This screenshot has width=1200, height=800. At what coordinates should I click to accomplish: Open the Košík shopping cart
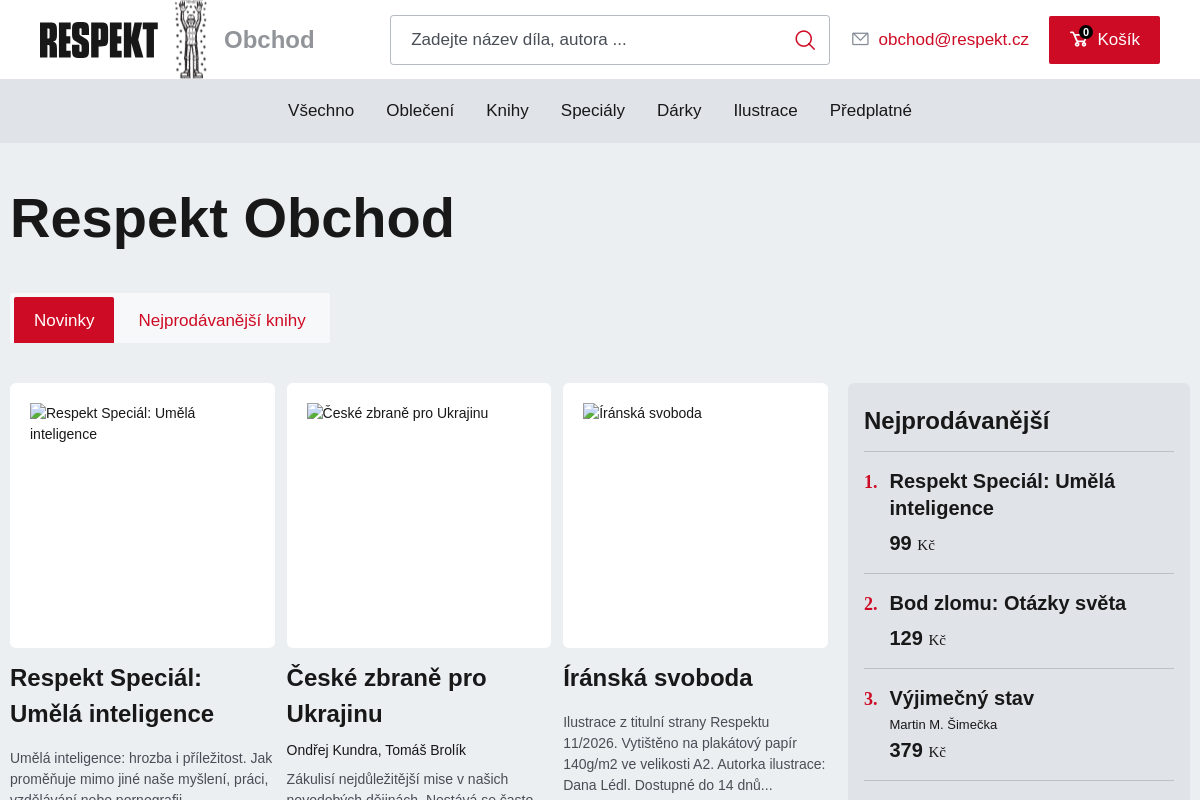point(1104,40)
